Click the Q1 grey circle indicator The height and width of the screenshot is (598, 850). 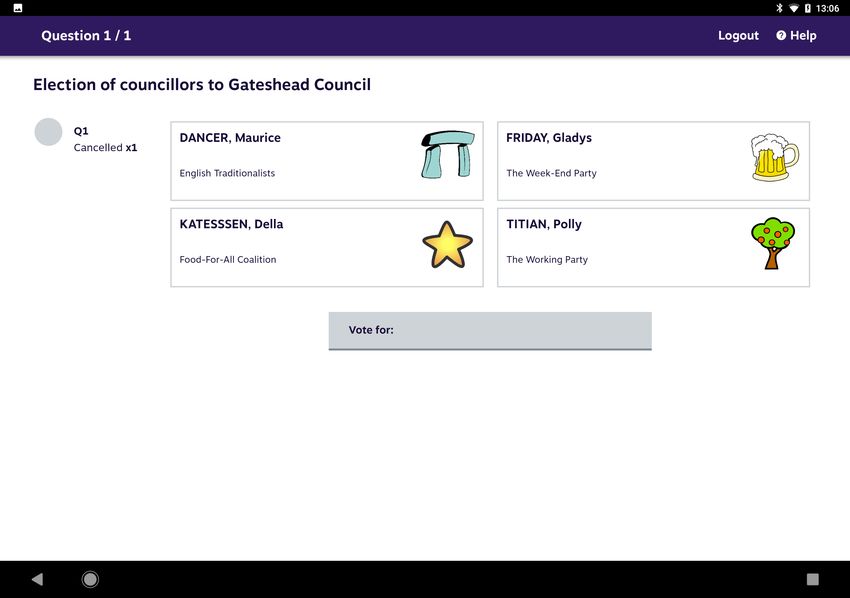coord(48,132)
